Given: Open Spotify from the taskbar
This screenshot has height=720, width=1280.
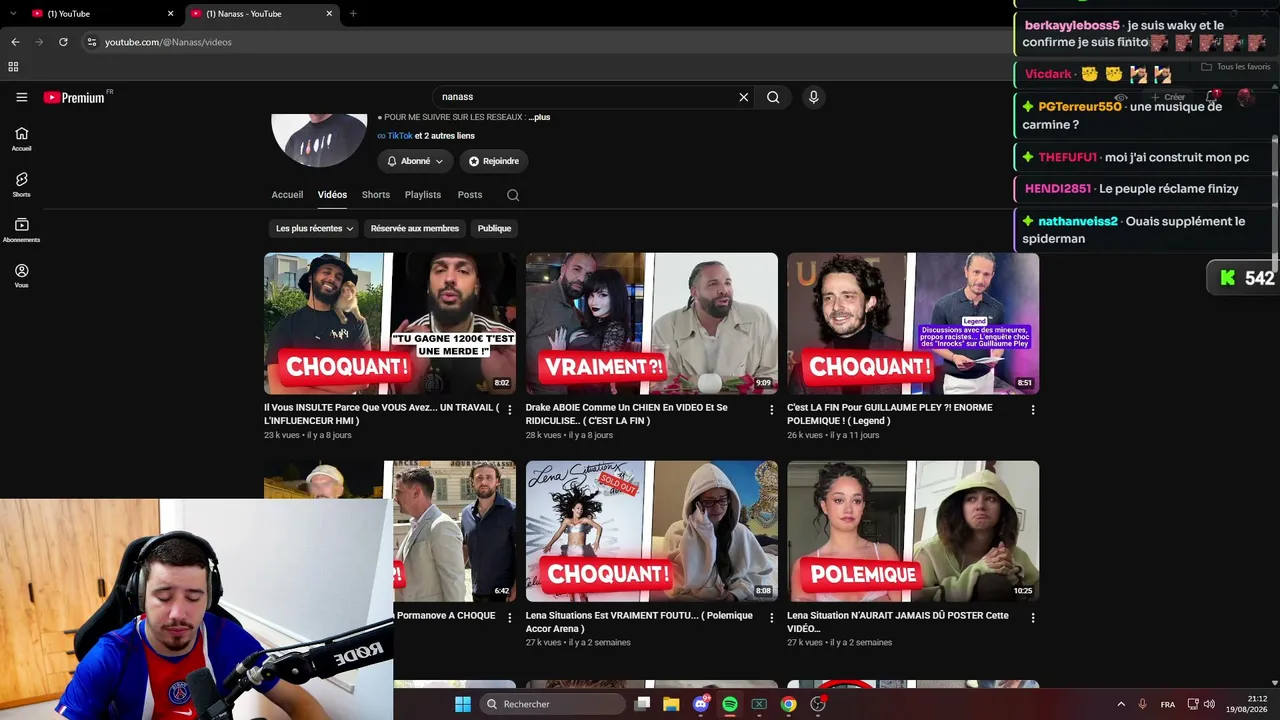Looking at the screenshot, I should click(x=730, y=704).
